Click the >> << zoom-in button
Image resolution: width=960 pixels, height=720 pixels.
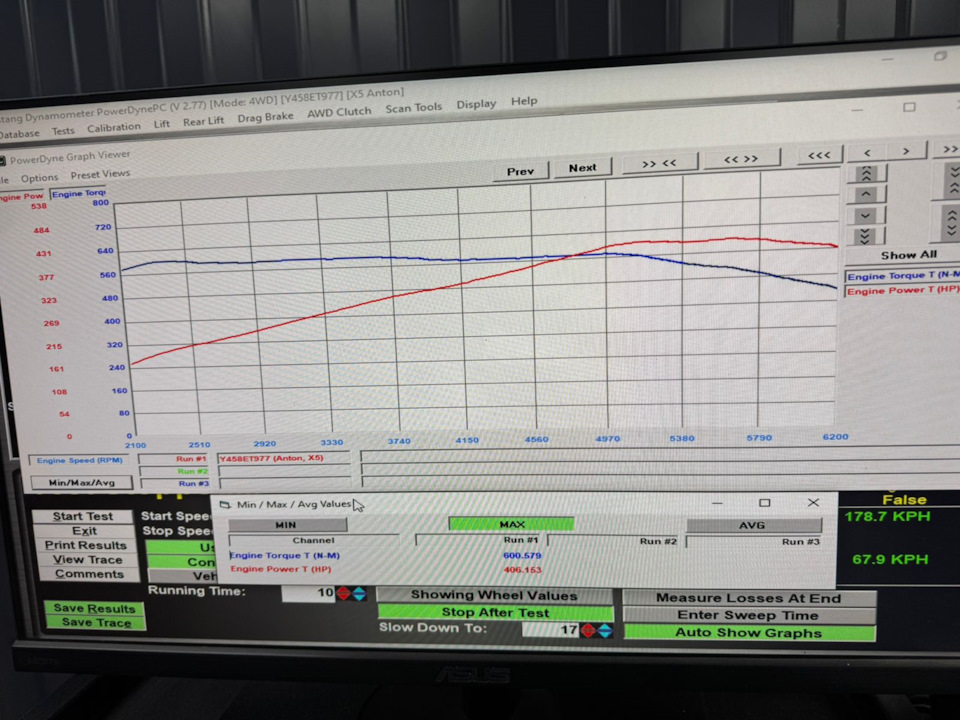coord(659,163)
